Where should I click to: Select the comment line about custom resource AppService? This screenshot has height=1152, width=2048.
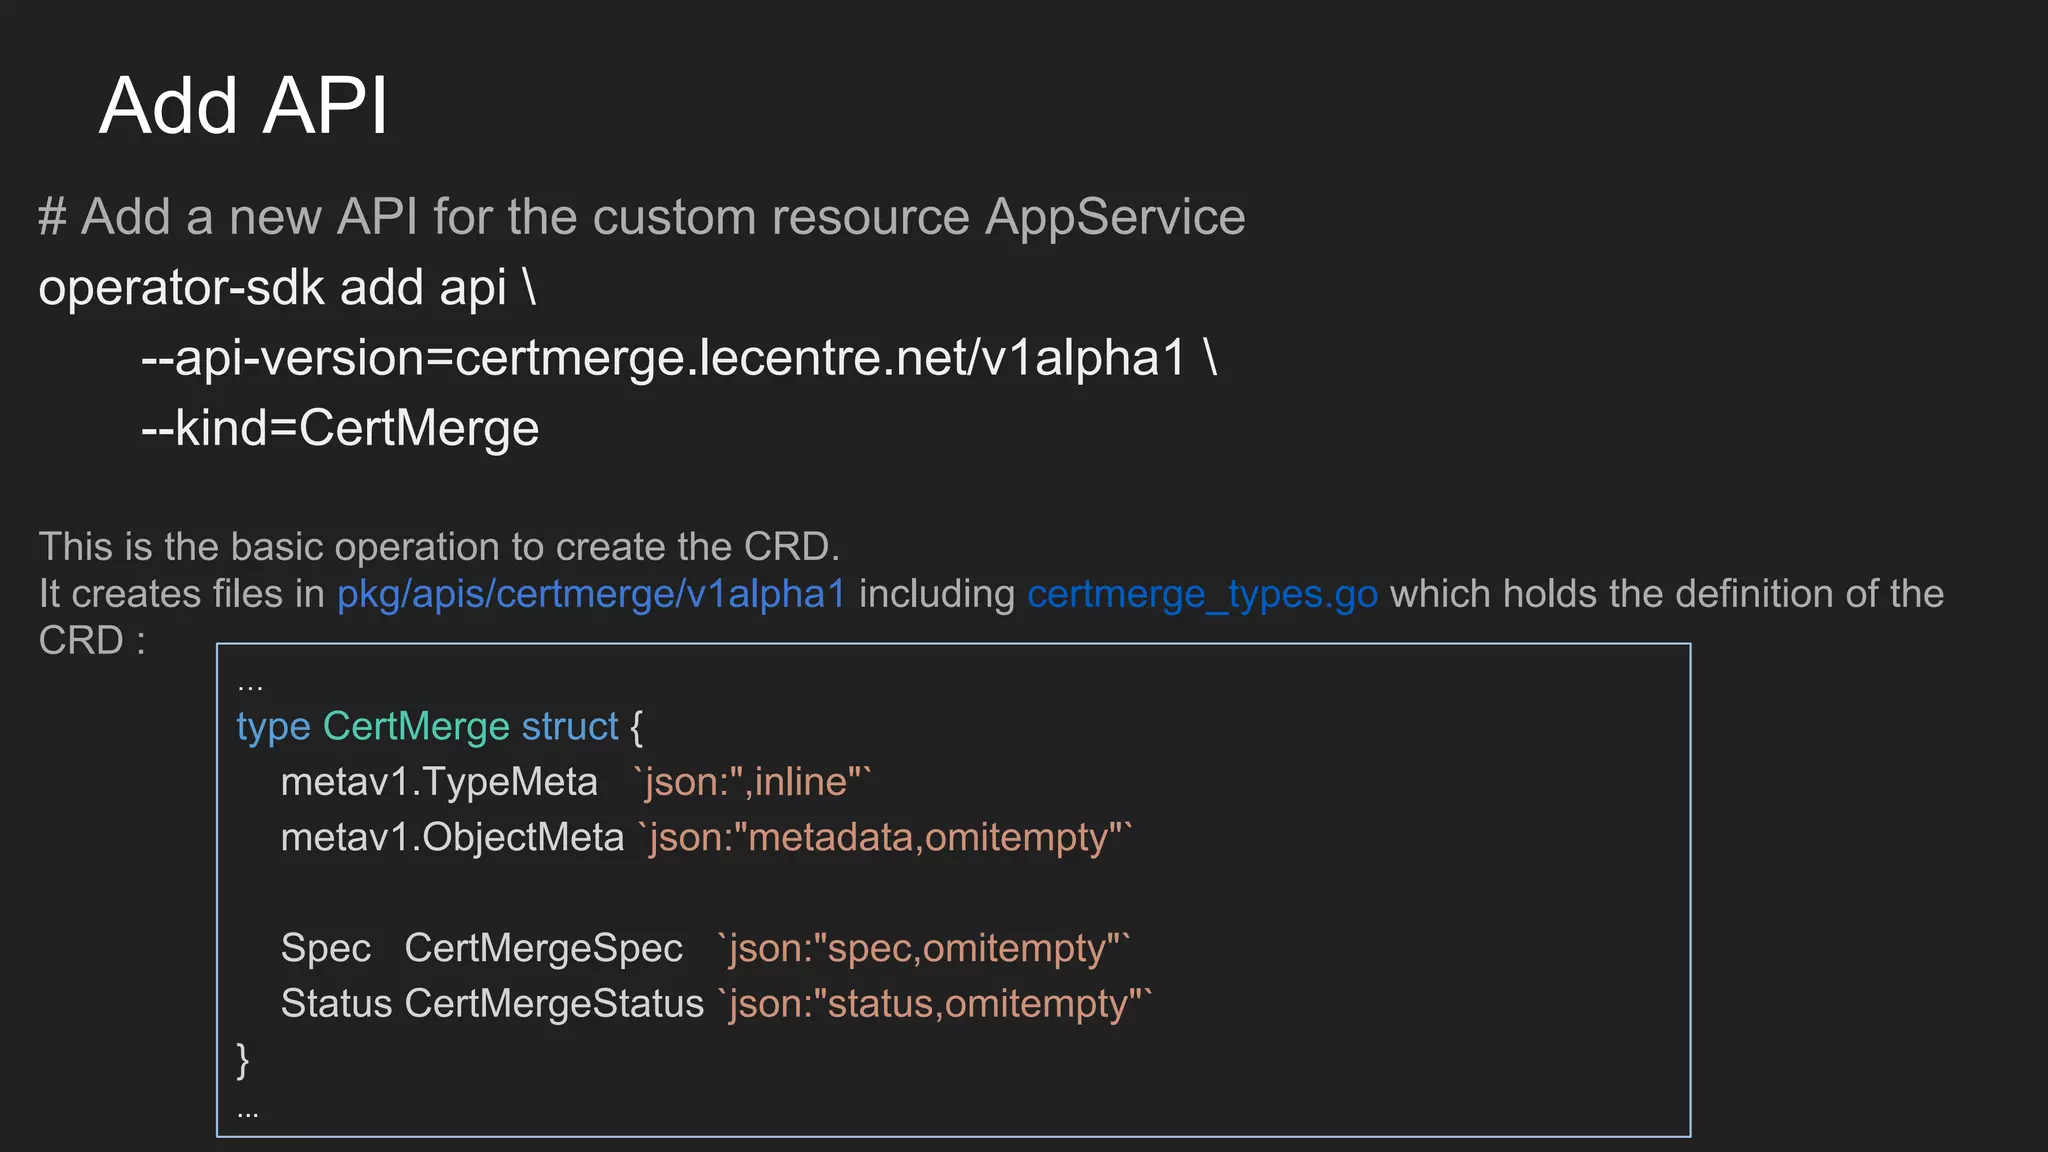tap(642, 217)
